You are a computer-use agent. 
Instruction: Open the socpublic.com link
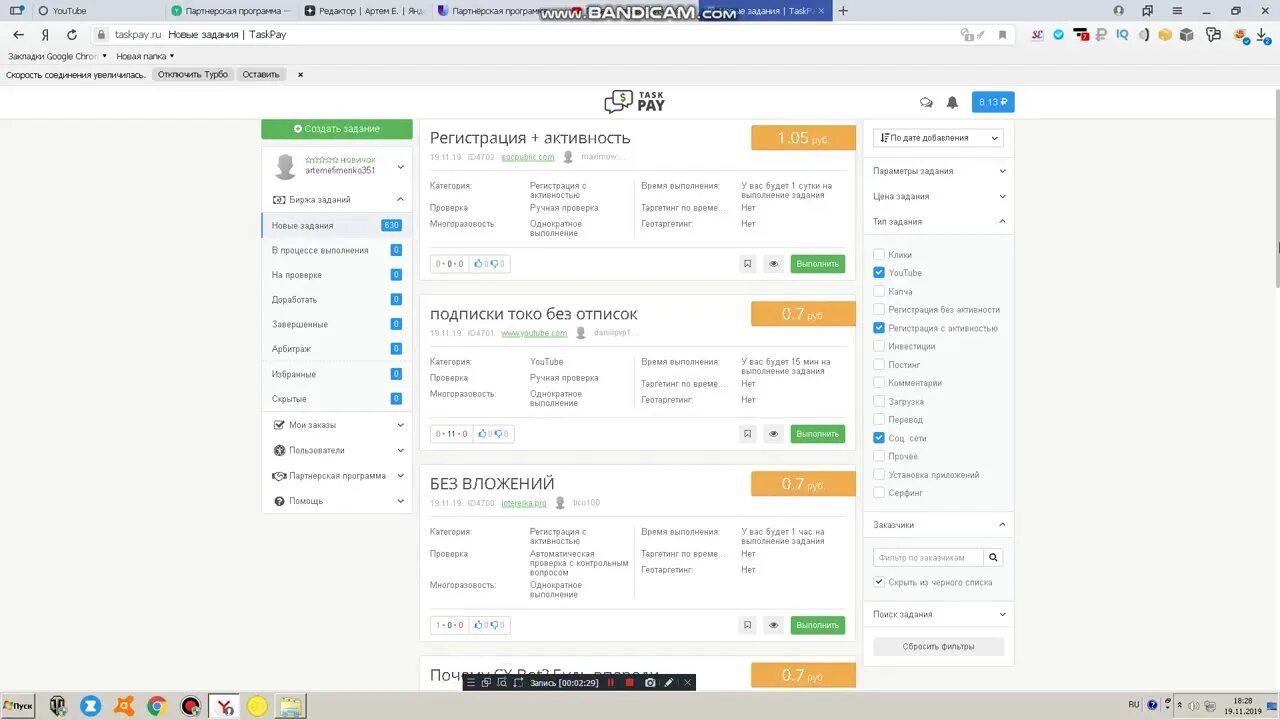[x=528, y=157]
